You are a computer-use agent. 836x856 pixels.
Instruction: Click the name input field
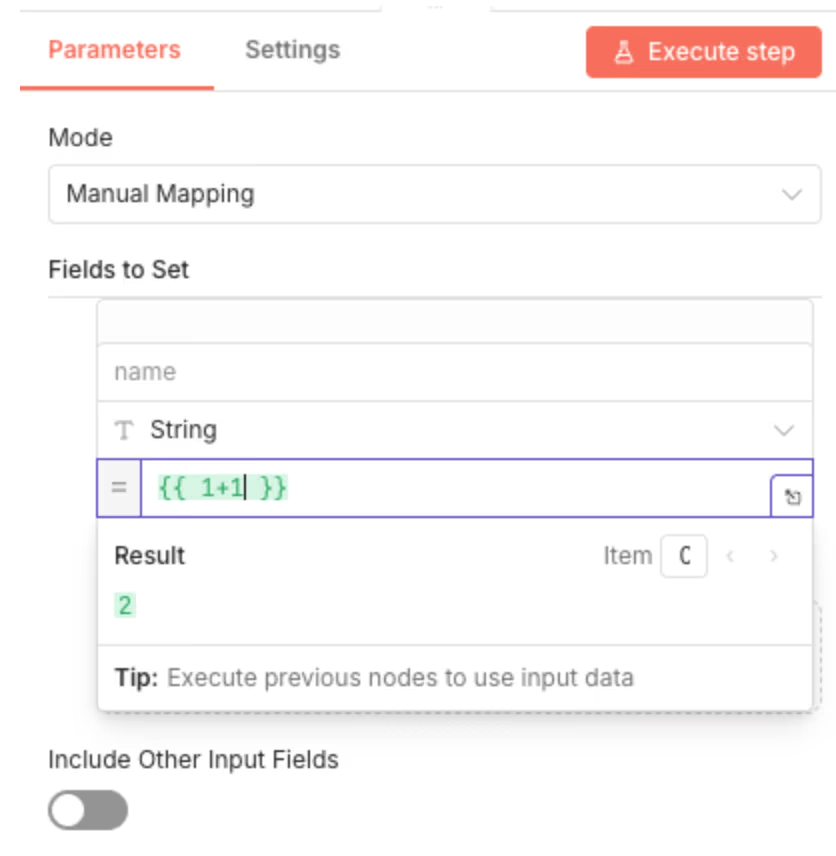(x=454, y=373)
